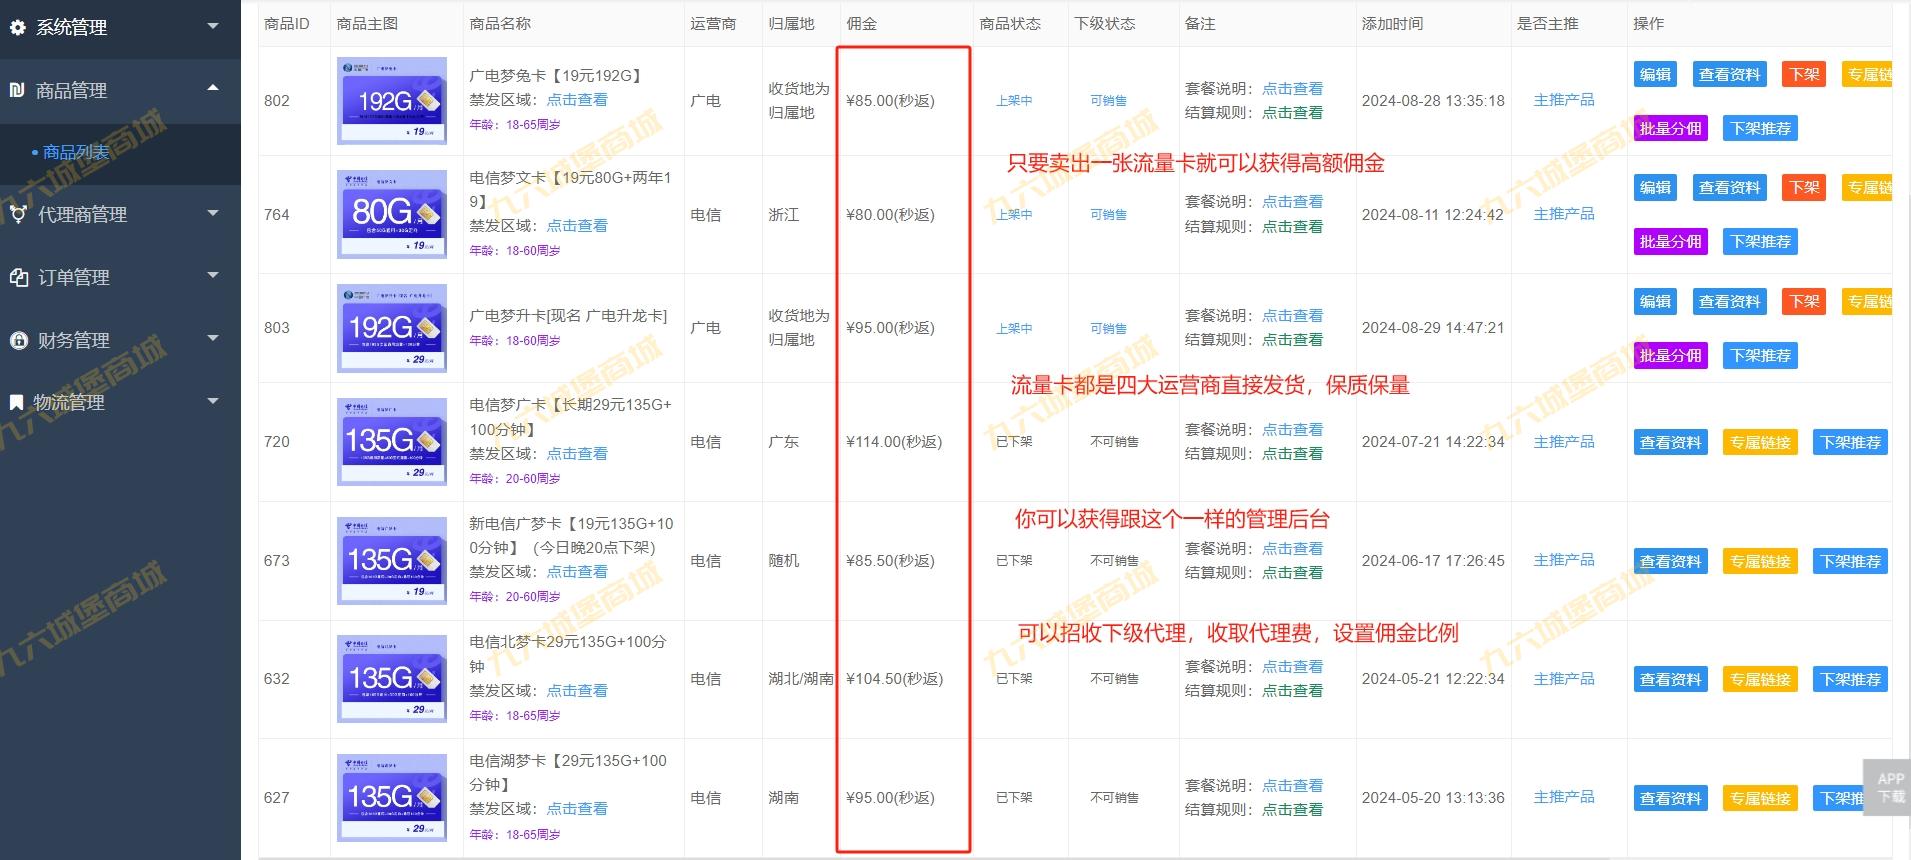1911x860 pixels.
Task: Select 湖北/湖南 location cell
Action: 801,679
